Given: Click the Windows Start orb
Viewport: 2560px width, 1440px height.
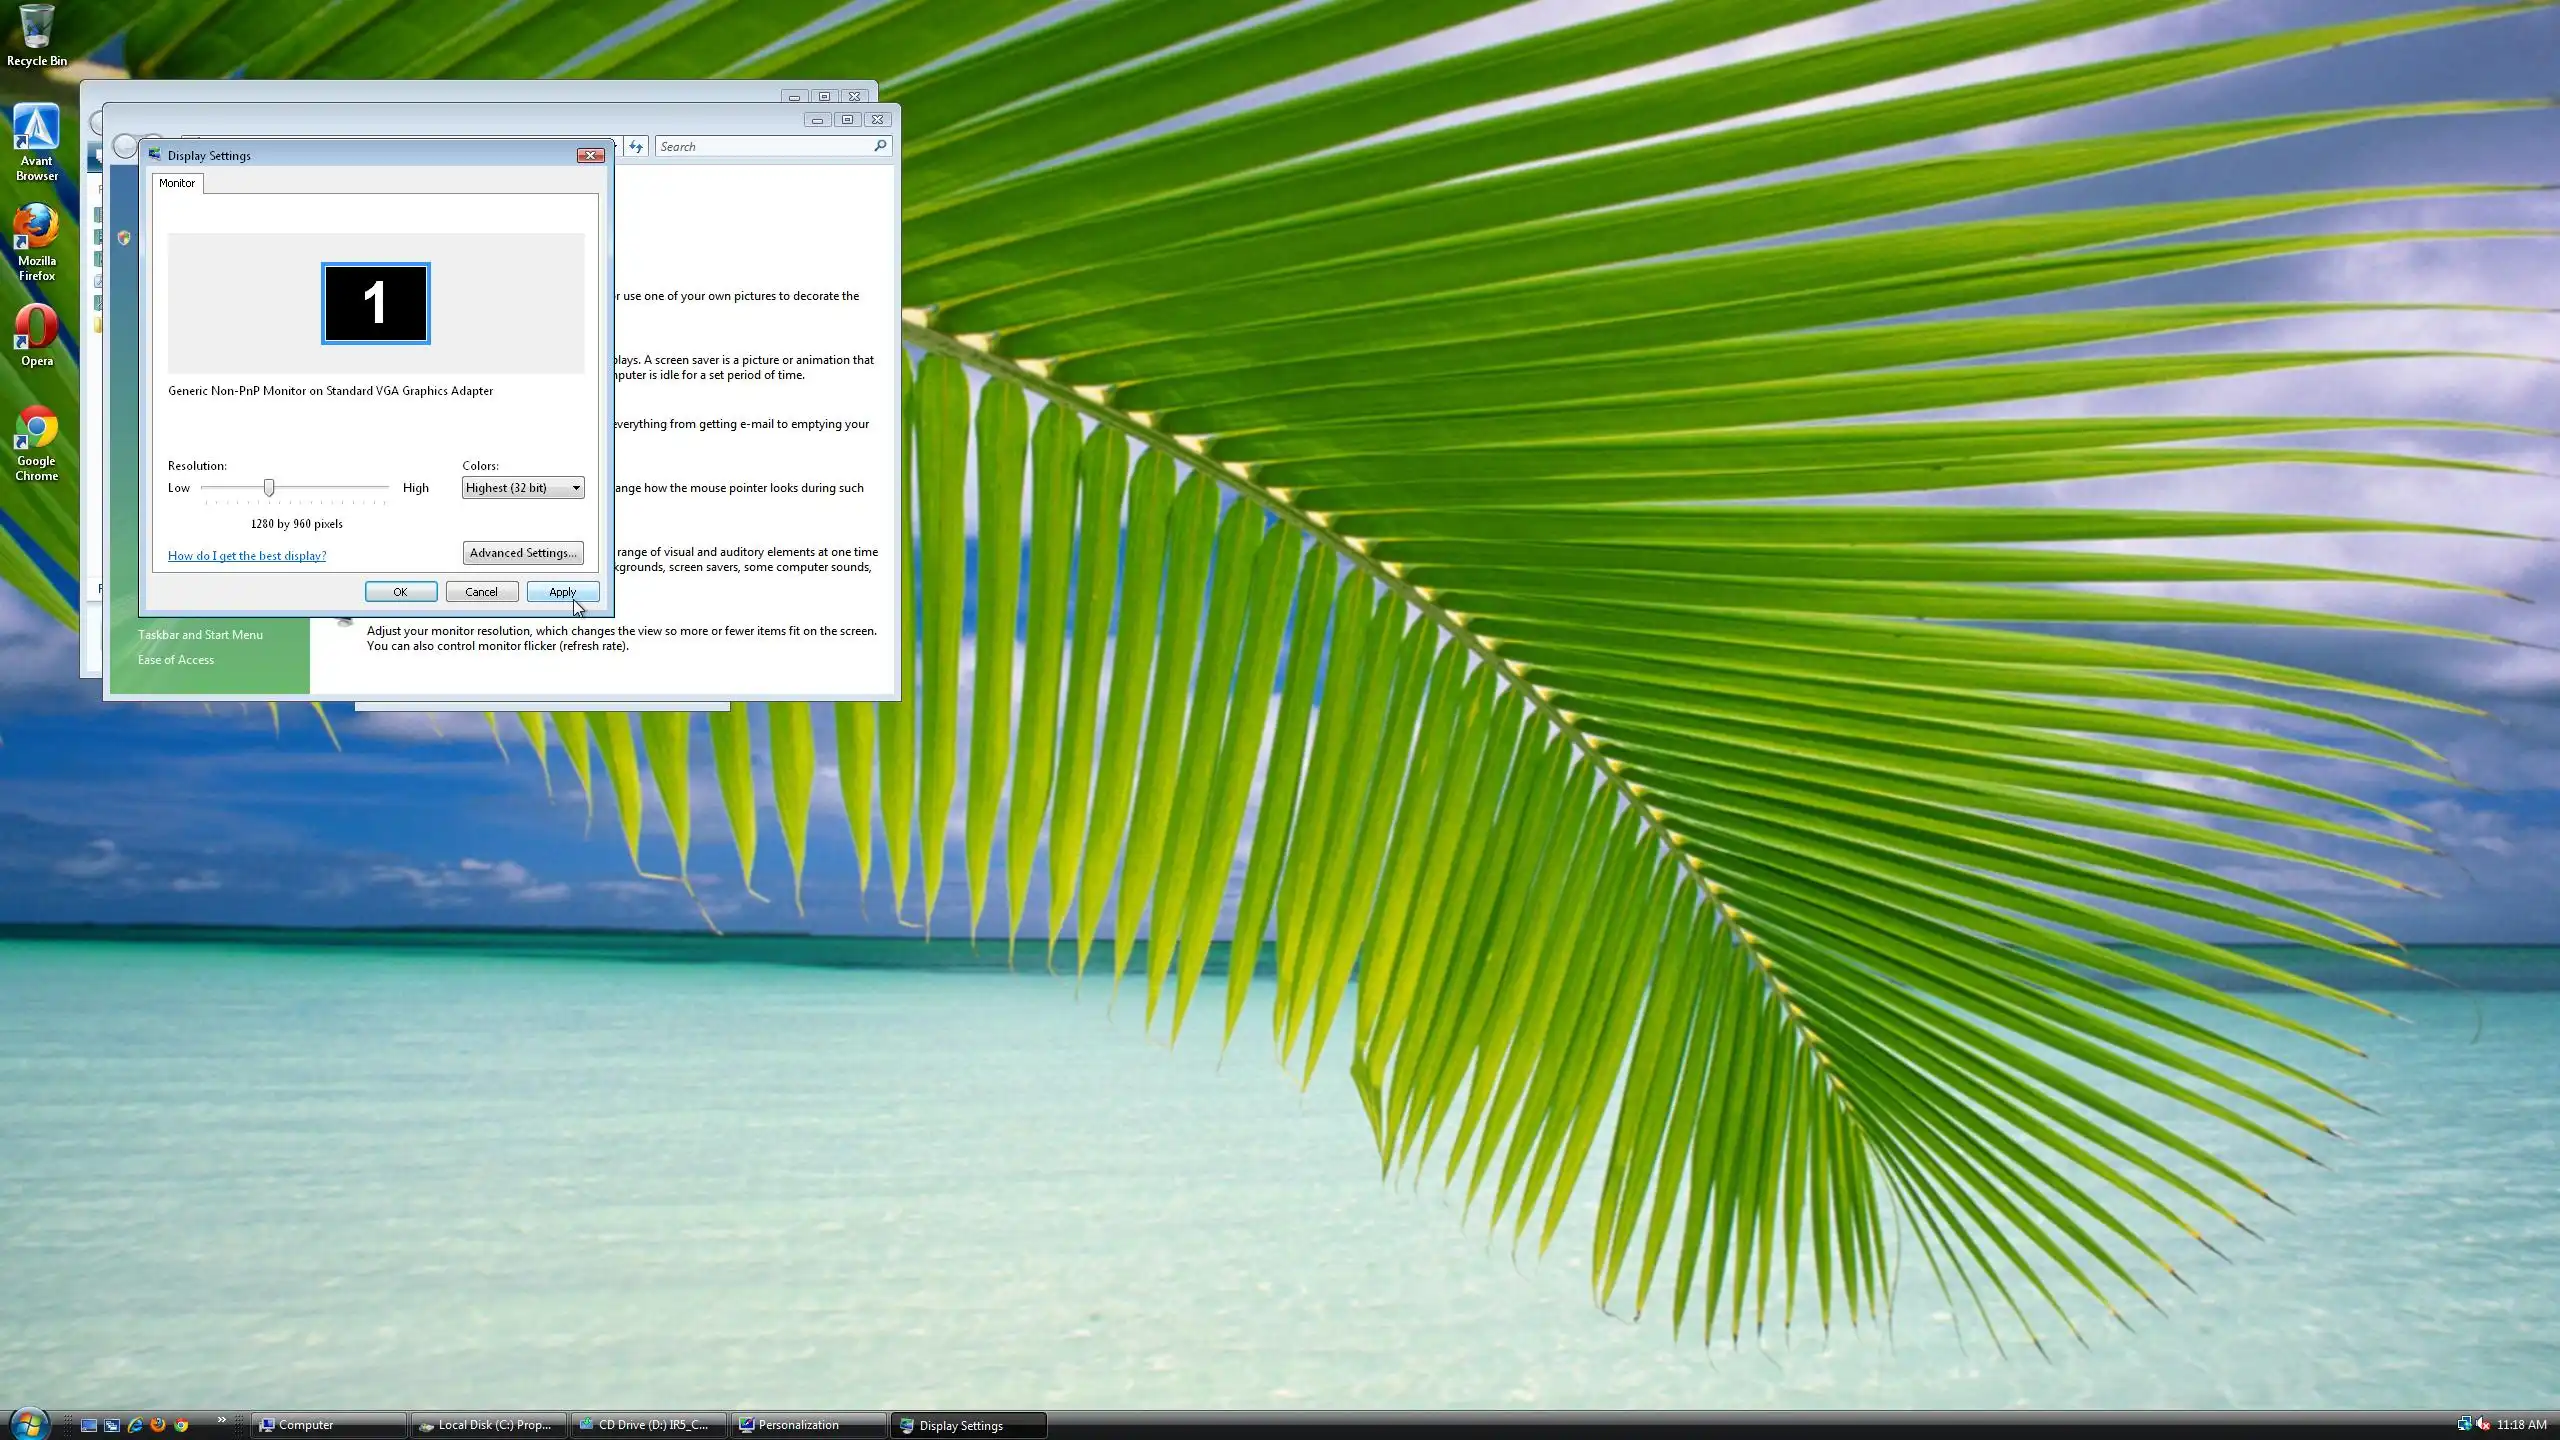Looking at the screenshot, I should click(27, 1424).
